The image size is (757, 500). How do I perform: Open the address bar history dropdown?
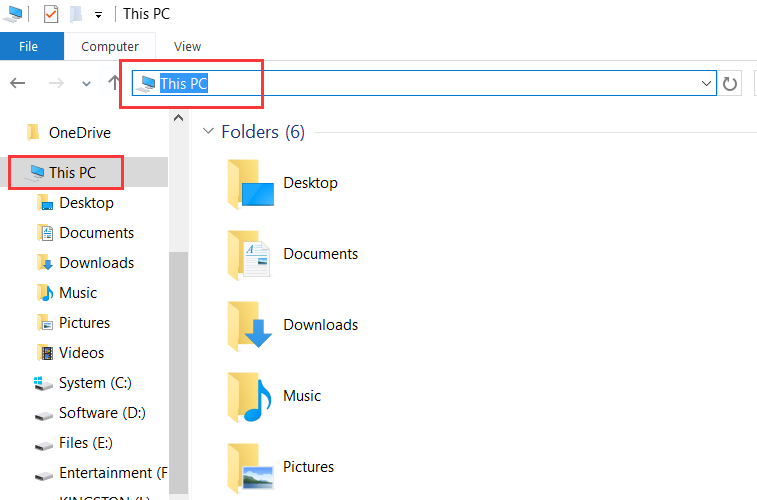click(x=707, y=84)
